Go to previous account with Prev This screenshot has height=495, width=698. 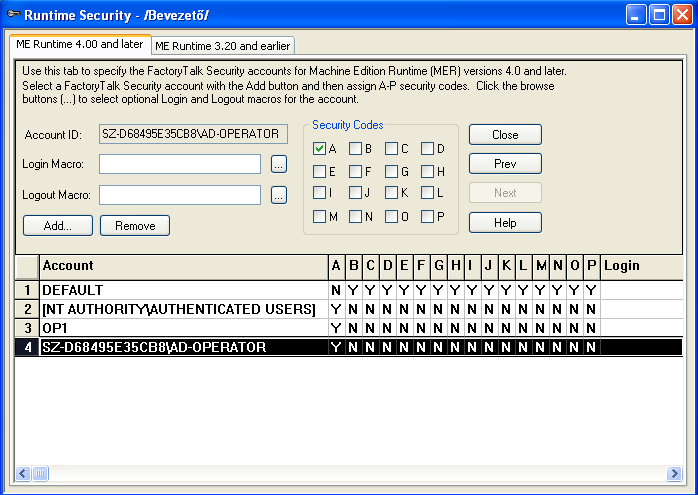(x=505, y=164)
